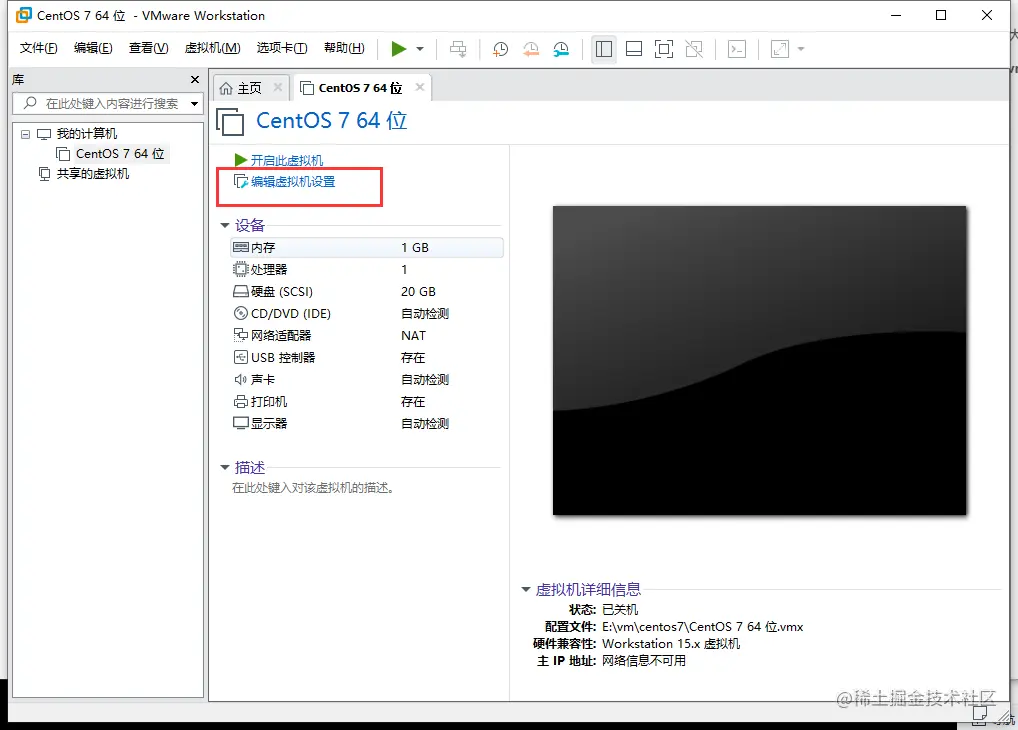Select 我的计算机 in the library tree
This screenshot has width=1018, height=730.
coord(86,134)
